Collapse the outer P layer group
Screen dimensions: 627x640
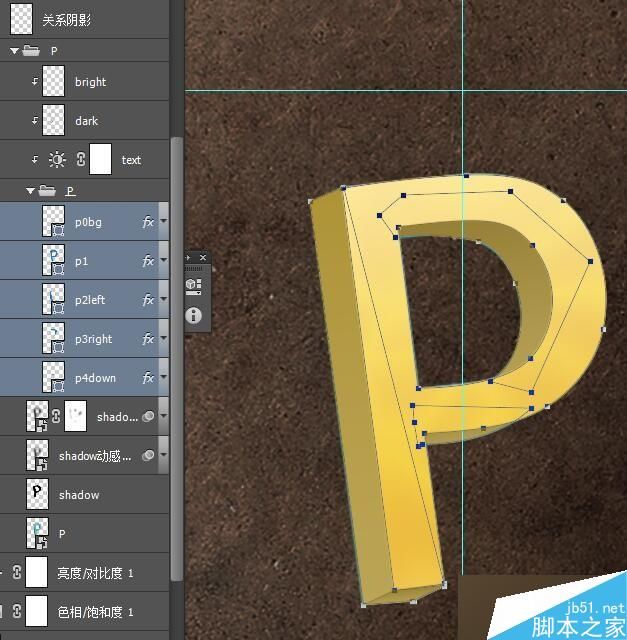(x=14, y=51)
